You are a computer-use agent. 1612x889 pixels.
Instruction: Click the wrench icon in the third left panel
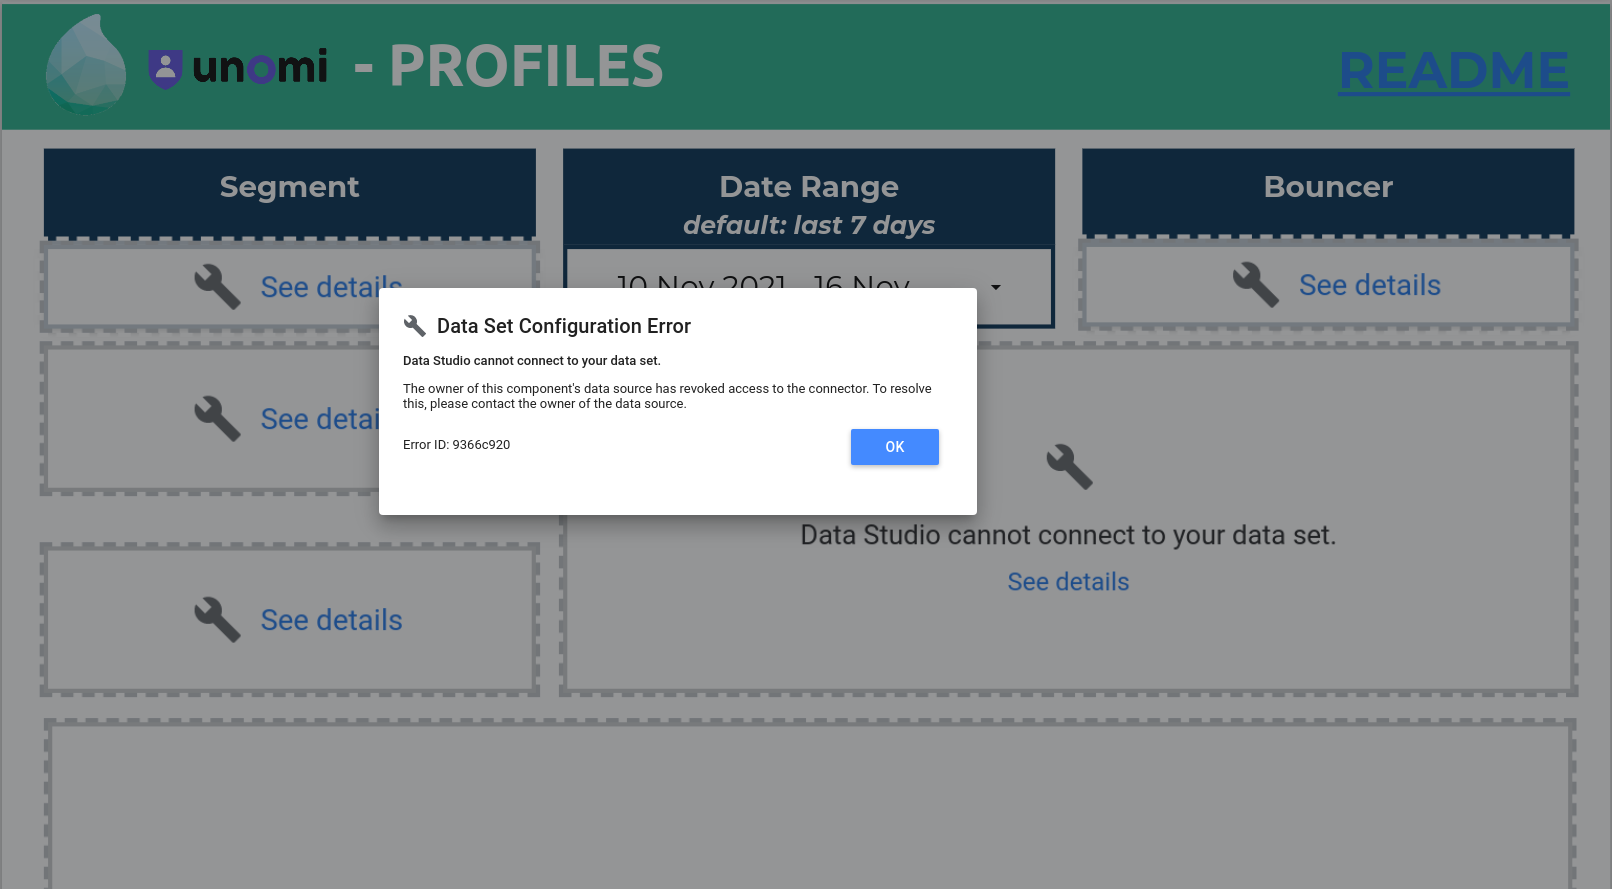pyautogui.click(x=217, y=619)
